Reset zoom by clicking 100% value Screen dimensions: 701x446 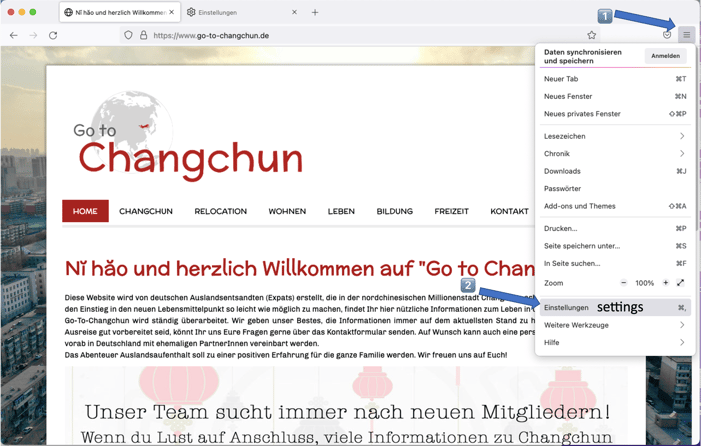point(644,283)
